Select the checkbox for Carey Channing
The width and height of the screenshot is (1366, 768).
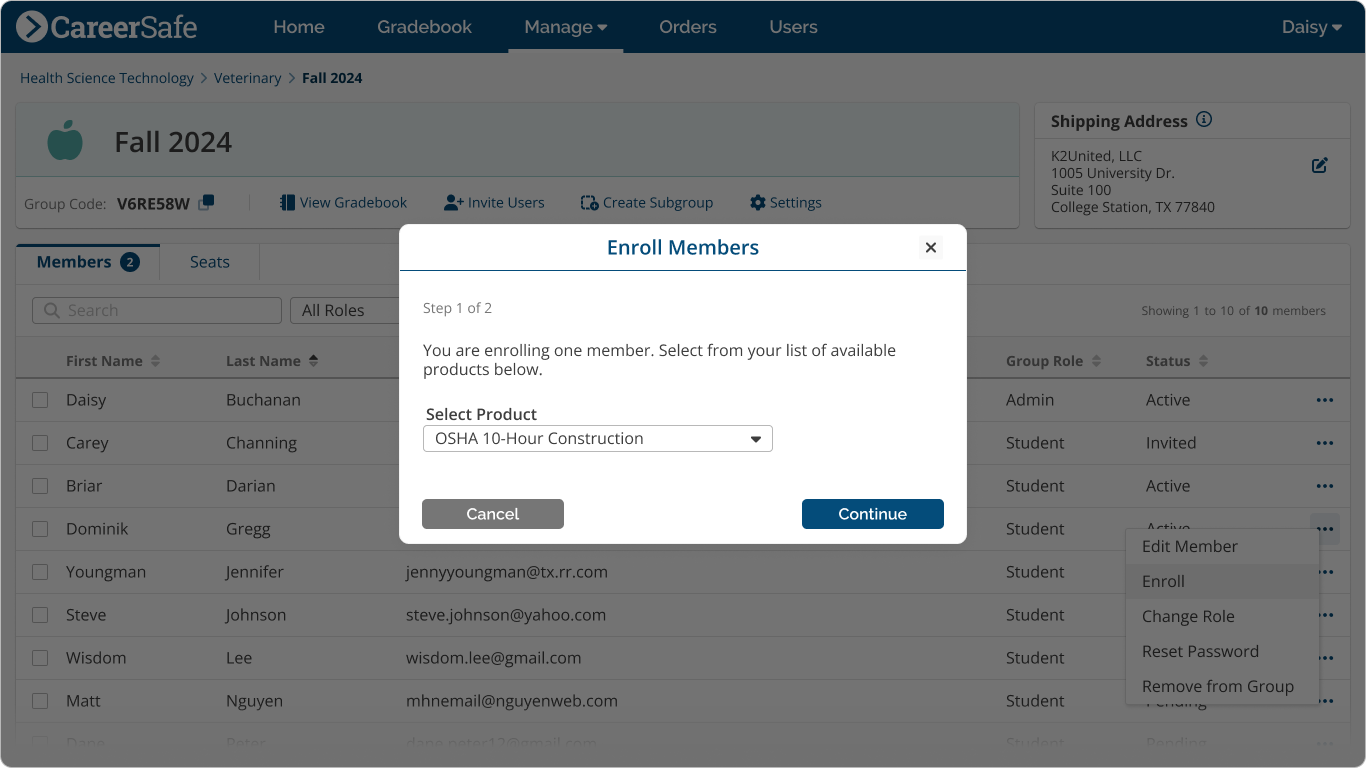click(40, 442)
